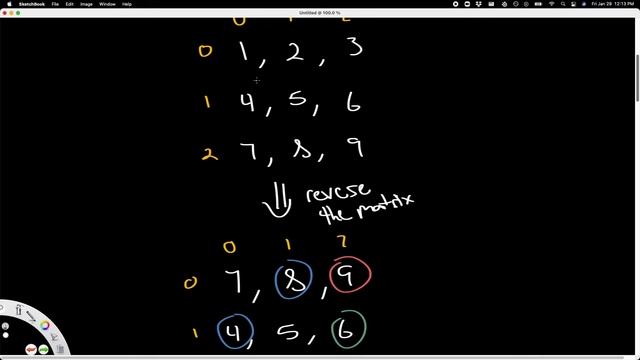Open the Apple menu

pos(9,4)
